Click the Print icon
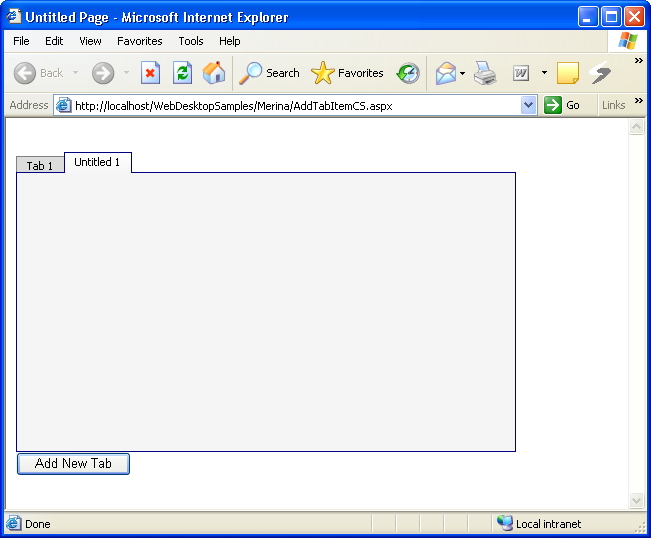The width and height of the screenshot is (651, 538). tap(485, 73)
